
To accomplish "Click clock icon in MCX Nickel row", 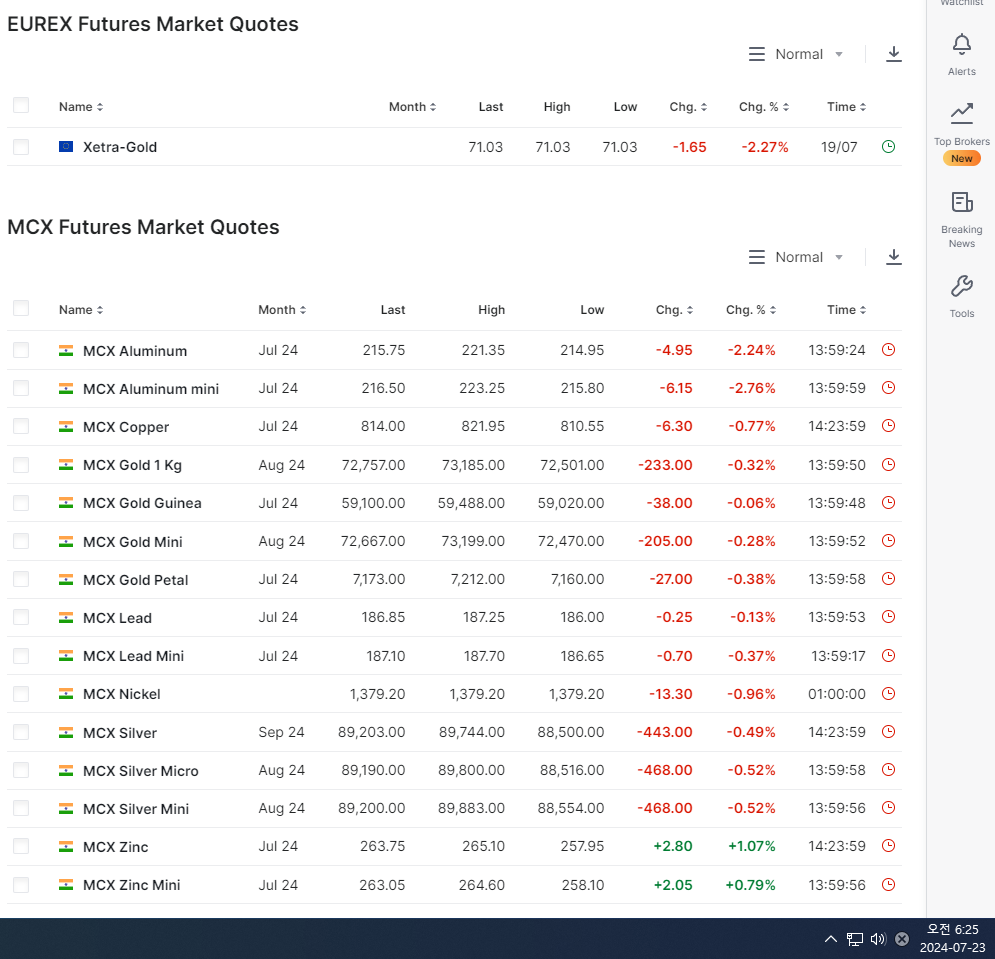I will 888,694.
